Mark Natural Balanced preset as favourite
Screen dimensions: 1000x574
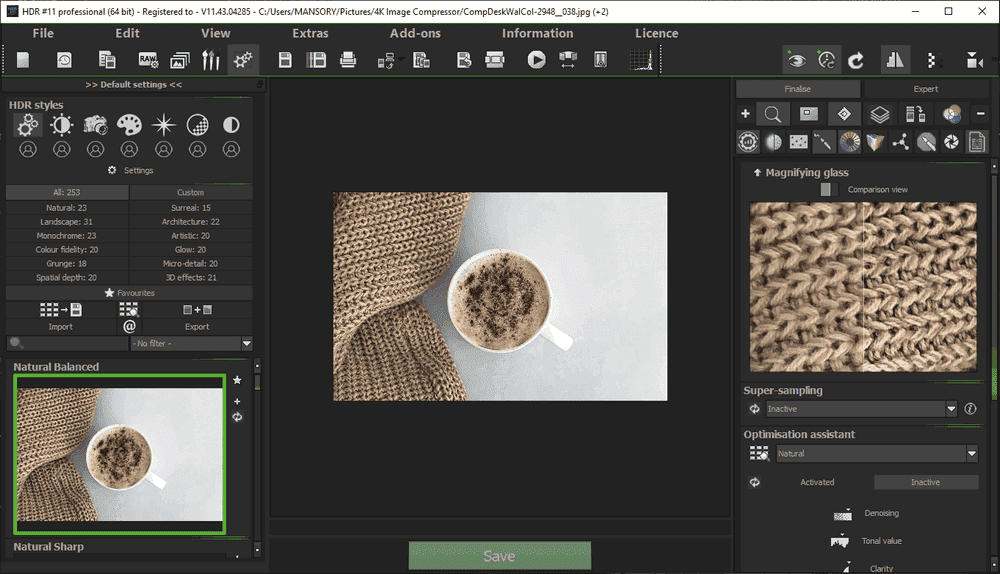pyautogui.click(x=237, y=380)
